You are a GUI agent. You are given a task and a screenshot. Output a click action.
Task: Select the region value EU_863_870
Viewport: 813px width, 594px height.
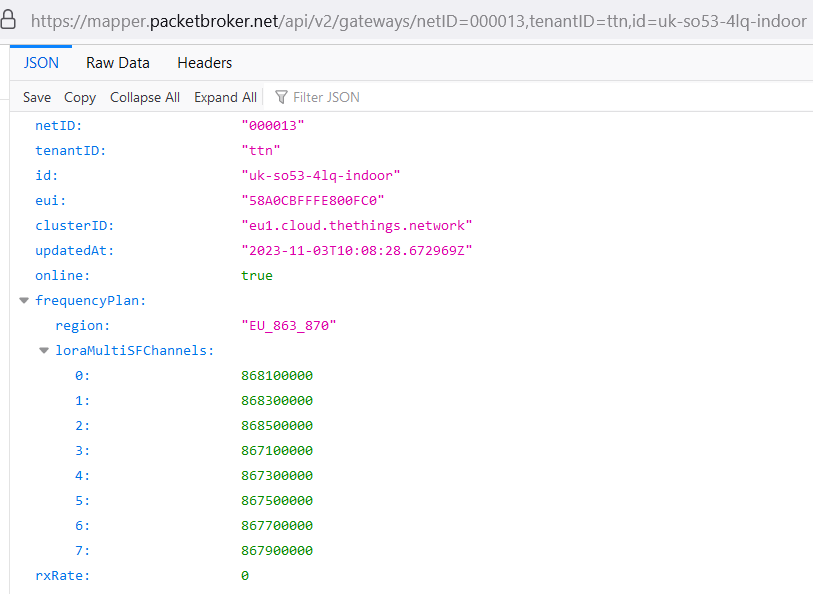pos(289,325)
